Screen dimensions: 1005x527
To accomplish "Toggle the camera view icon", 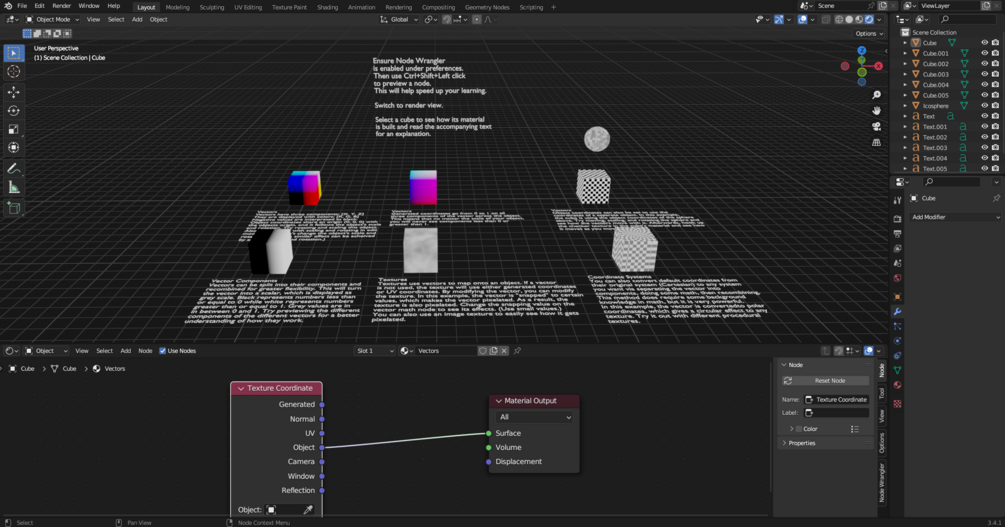I will click(876, 126).
